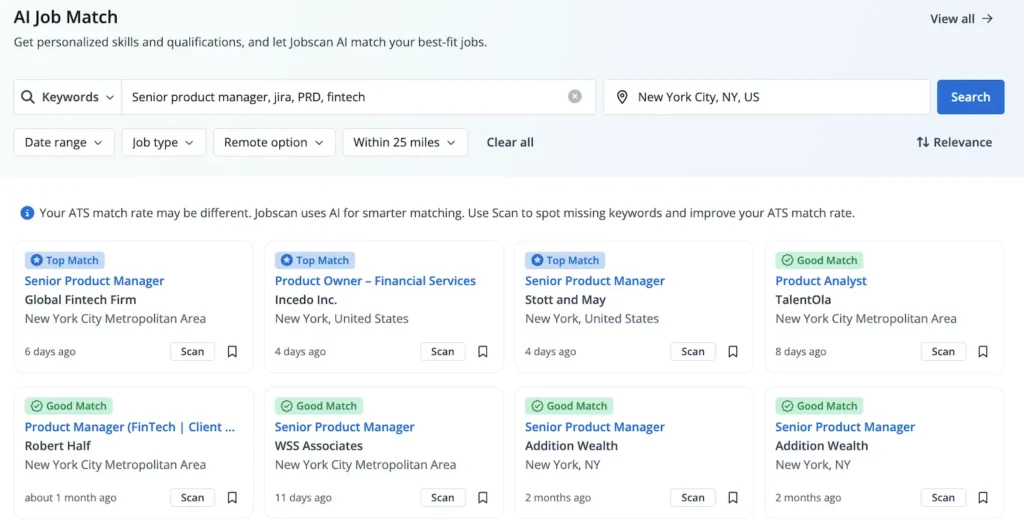Bookmark the WSS Associates job card

coord(482,498)
